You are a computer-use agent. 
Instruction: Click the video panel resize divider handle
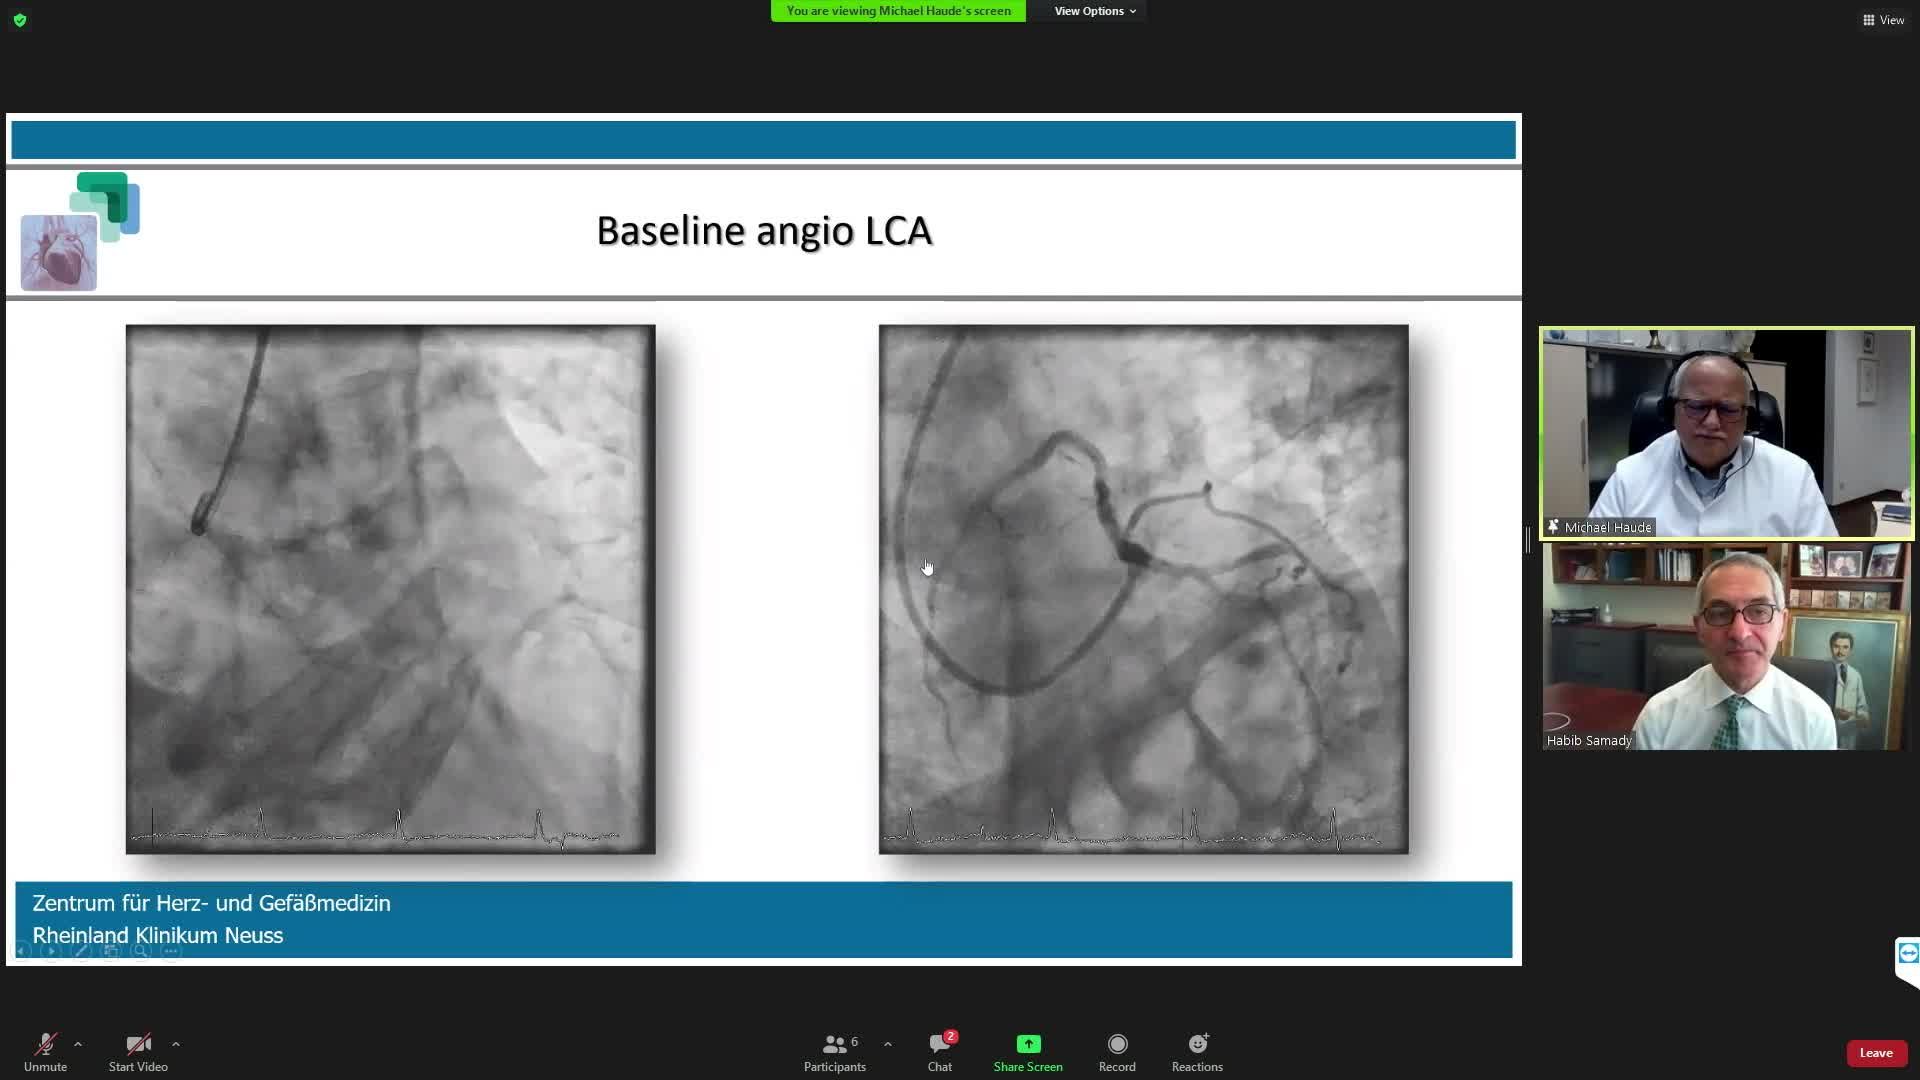[1528, 540]
